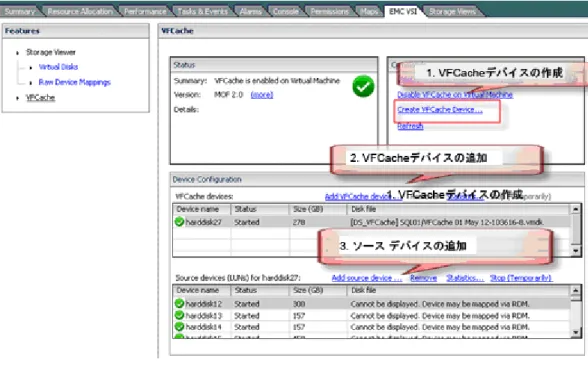Viewport: 588px width, 374px height.
Task: Click Device name header in VFCache devices table
Action: (202, 209)
